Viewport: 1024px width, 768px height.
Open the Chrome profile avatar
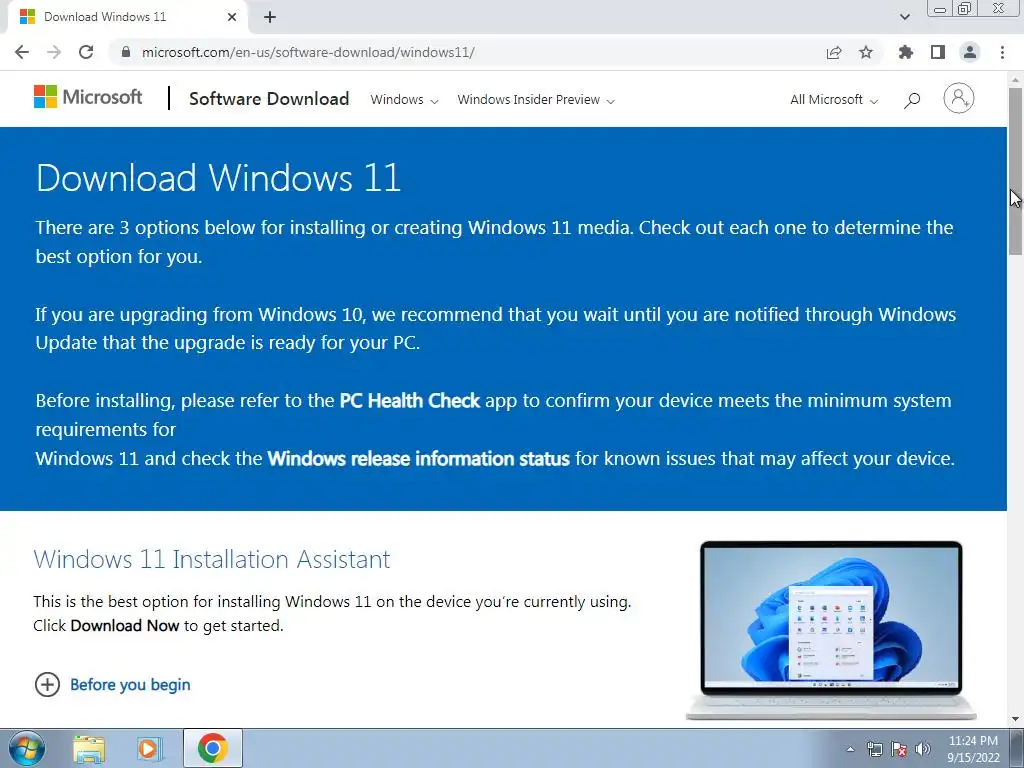[970, 52]
